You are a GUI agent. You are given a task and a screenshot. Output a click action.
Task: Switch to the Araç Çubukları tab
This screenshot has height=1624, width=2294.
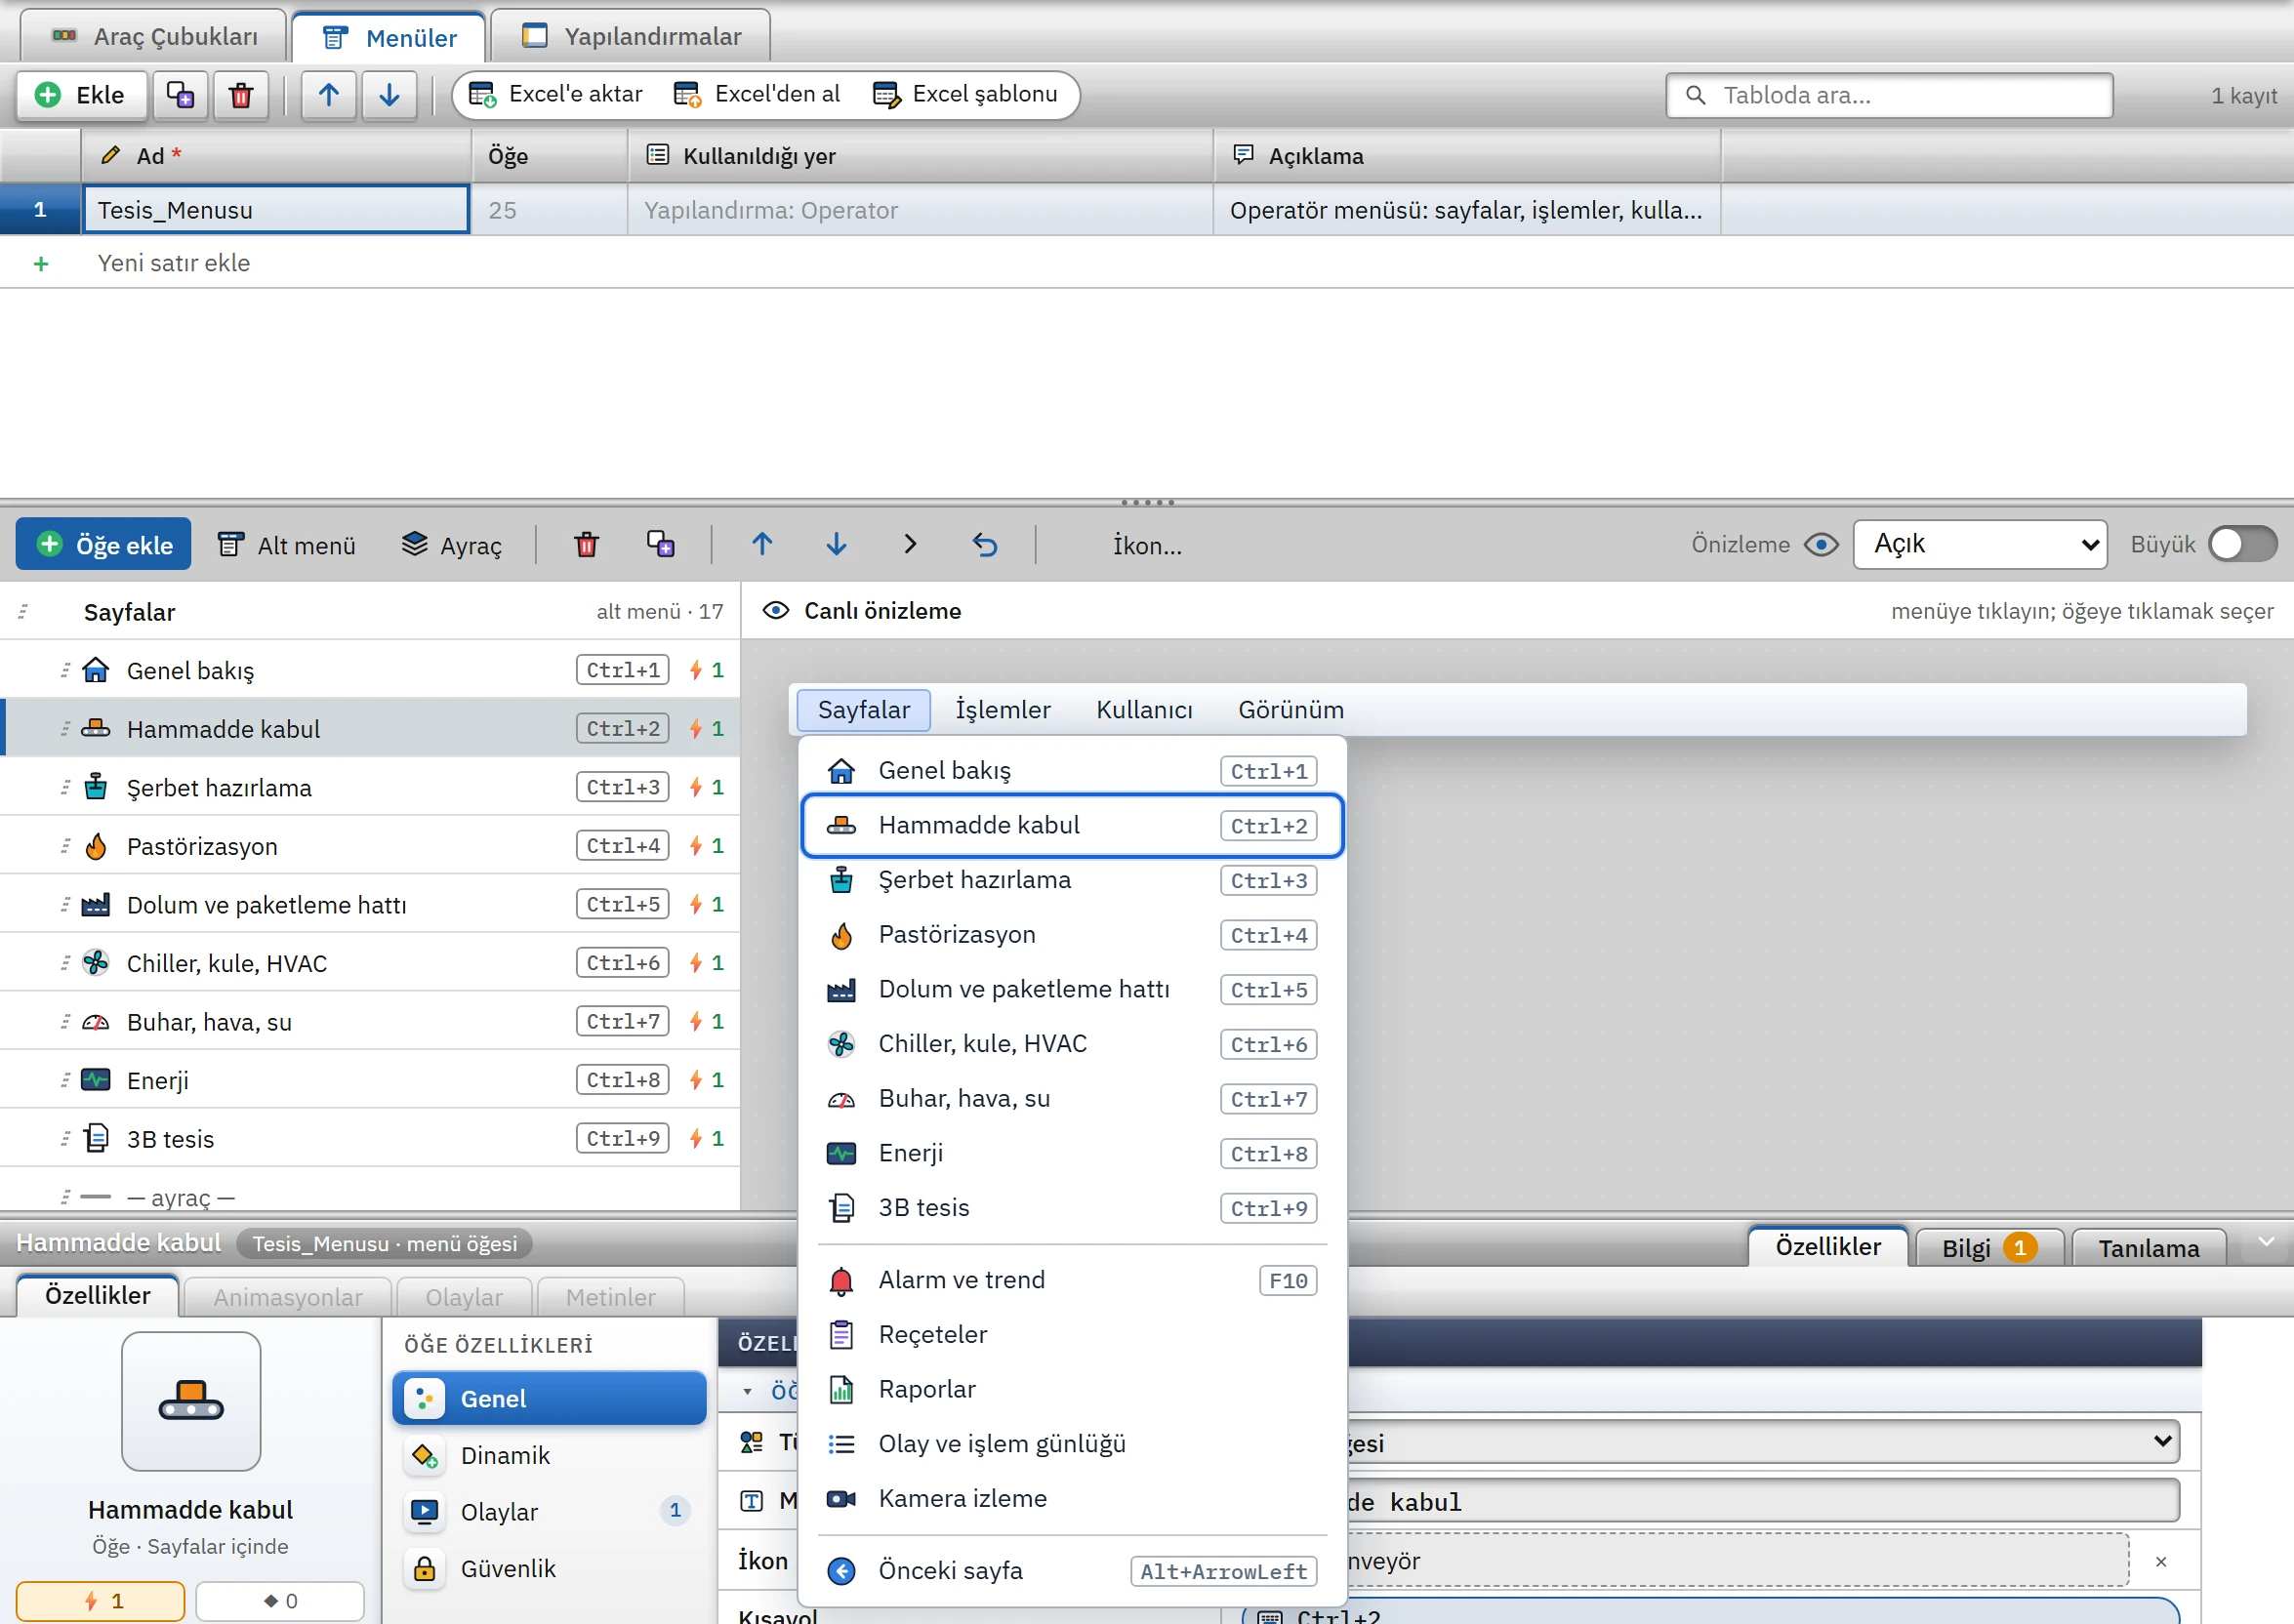(155, 37)
